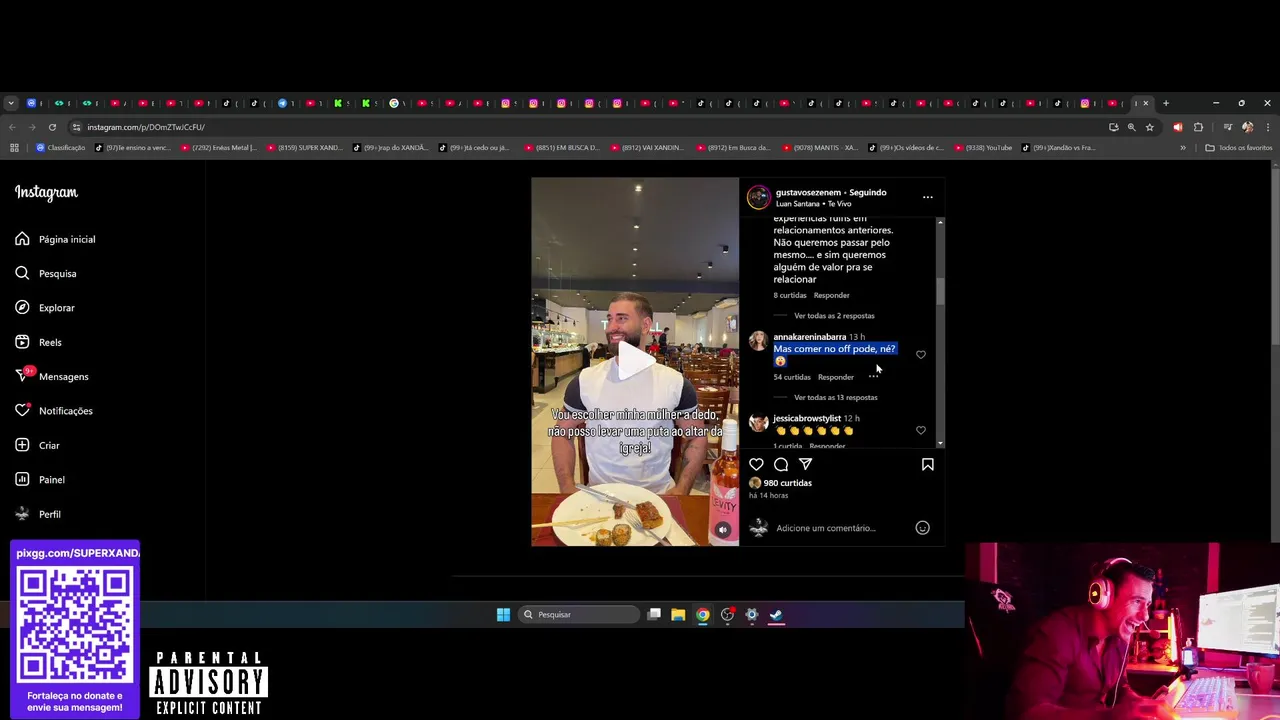
Task: Reload the page in Chrome
Action: point(52,127)
